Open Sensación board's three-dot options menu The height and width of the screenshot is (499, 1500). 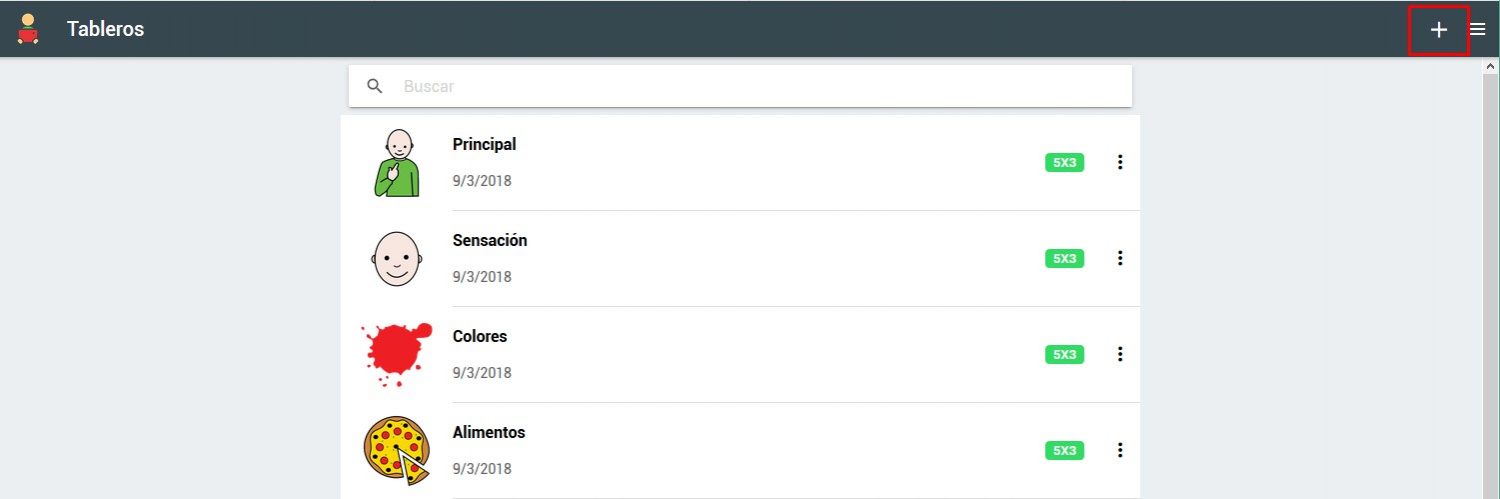1120,258
